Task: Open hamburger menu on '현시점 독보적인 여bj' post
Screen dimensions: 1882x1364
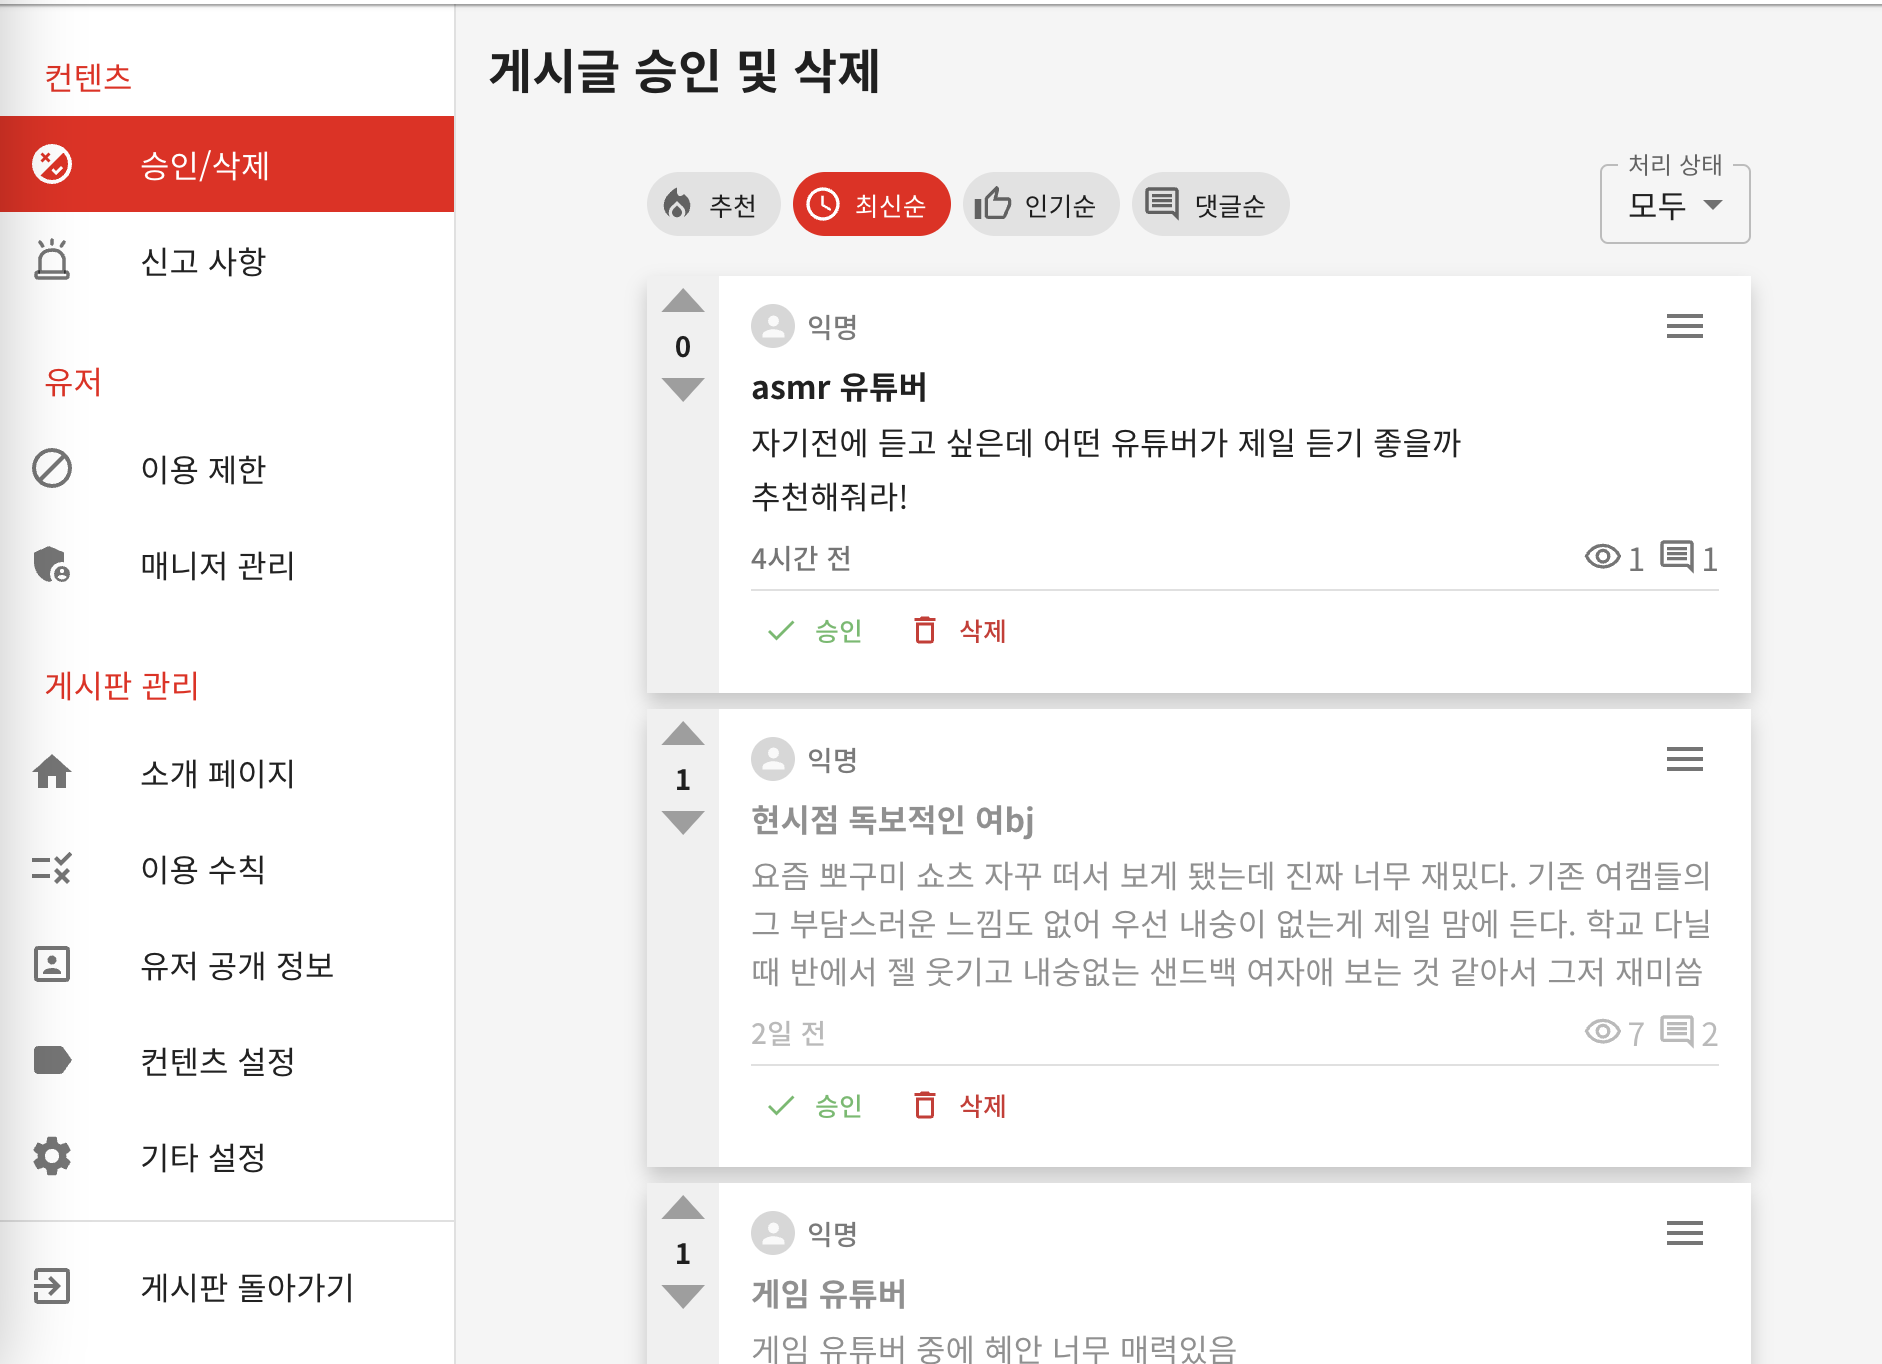Action: (1685, 759)
